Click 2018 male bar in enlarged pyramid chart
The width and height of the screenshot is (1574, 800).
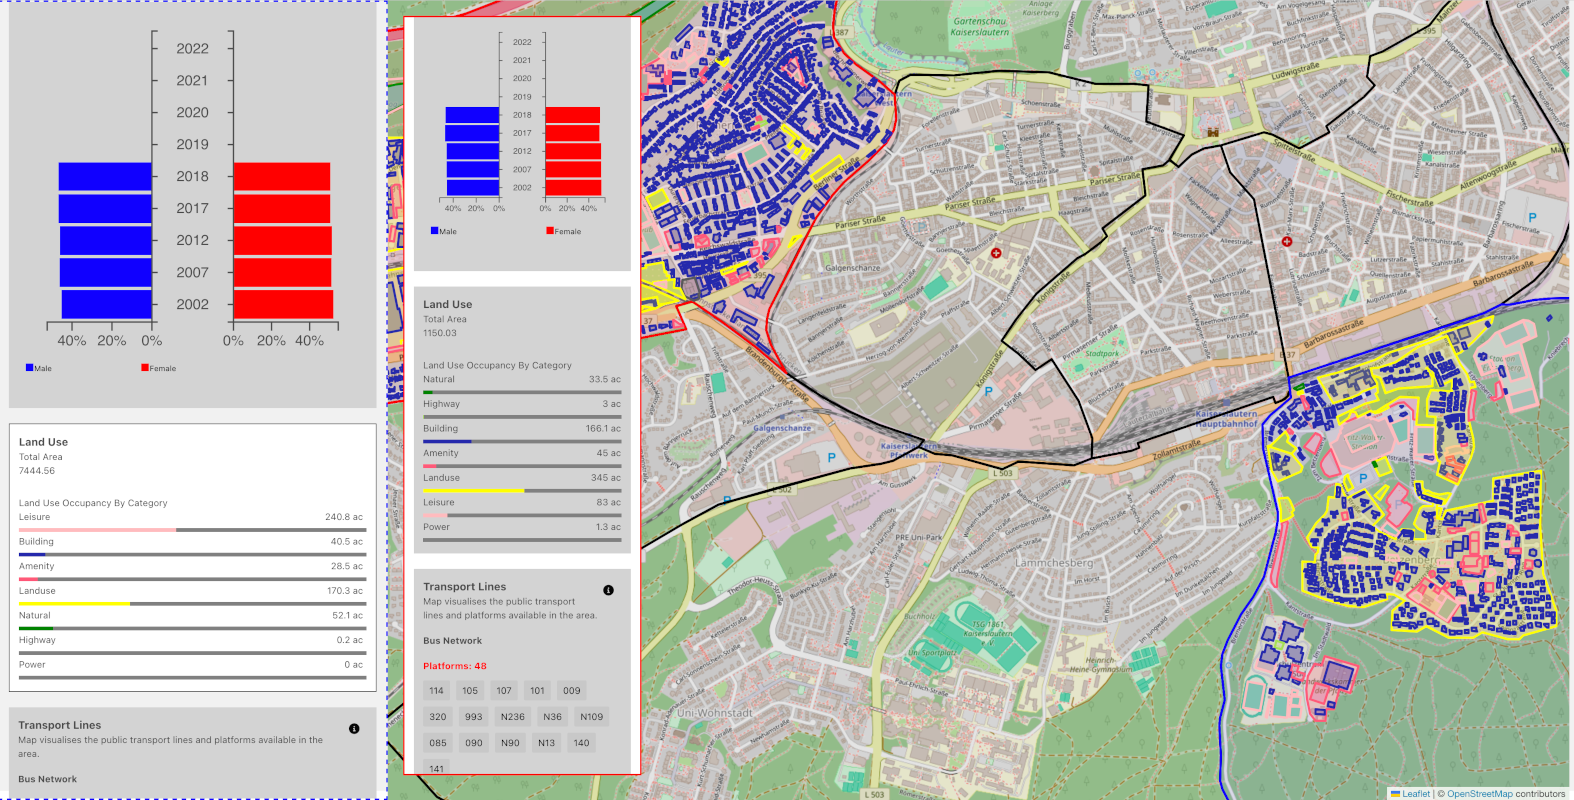click(105, 176)
